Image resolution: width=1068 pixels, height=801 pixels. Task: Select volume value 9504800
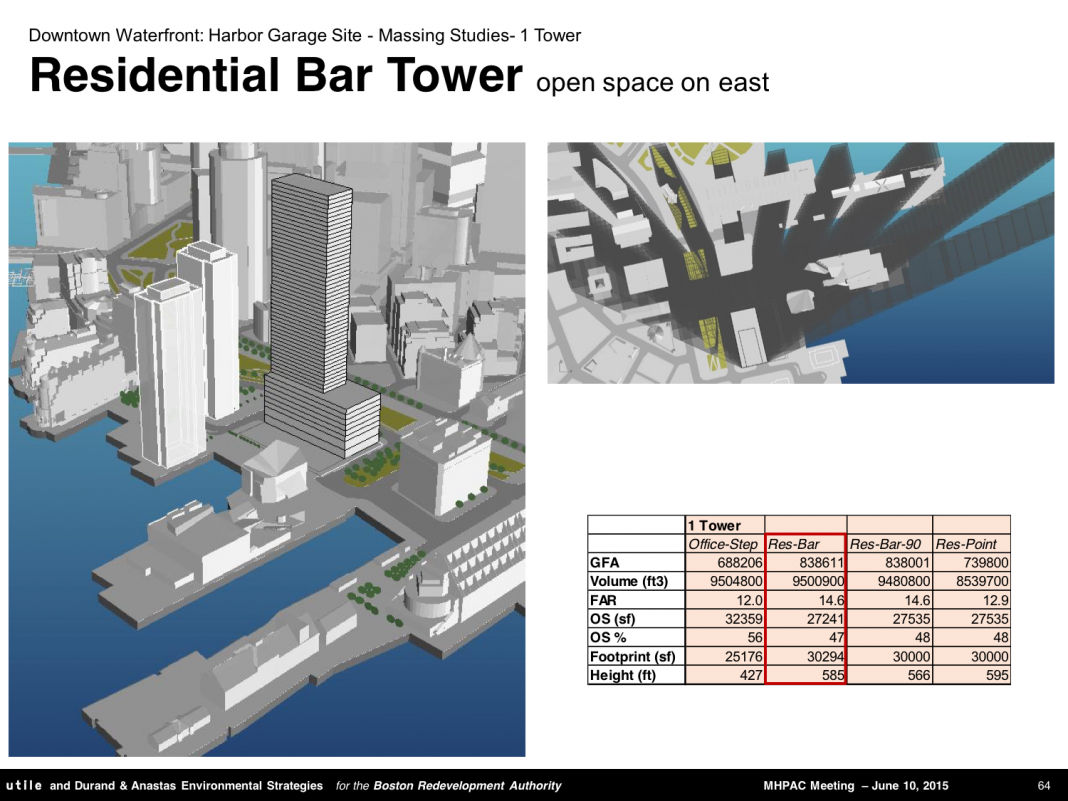(736, 582)
